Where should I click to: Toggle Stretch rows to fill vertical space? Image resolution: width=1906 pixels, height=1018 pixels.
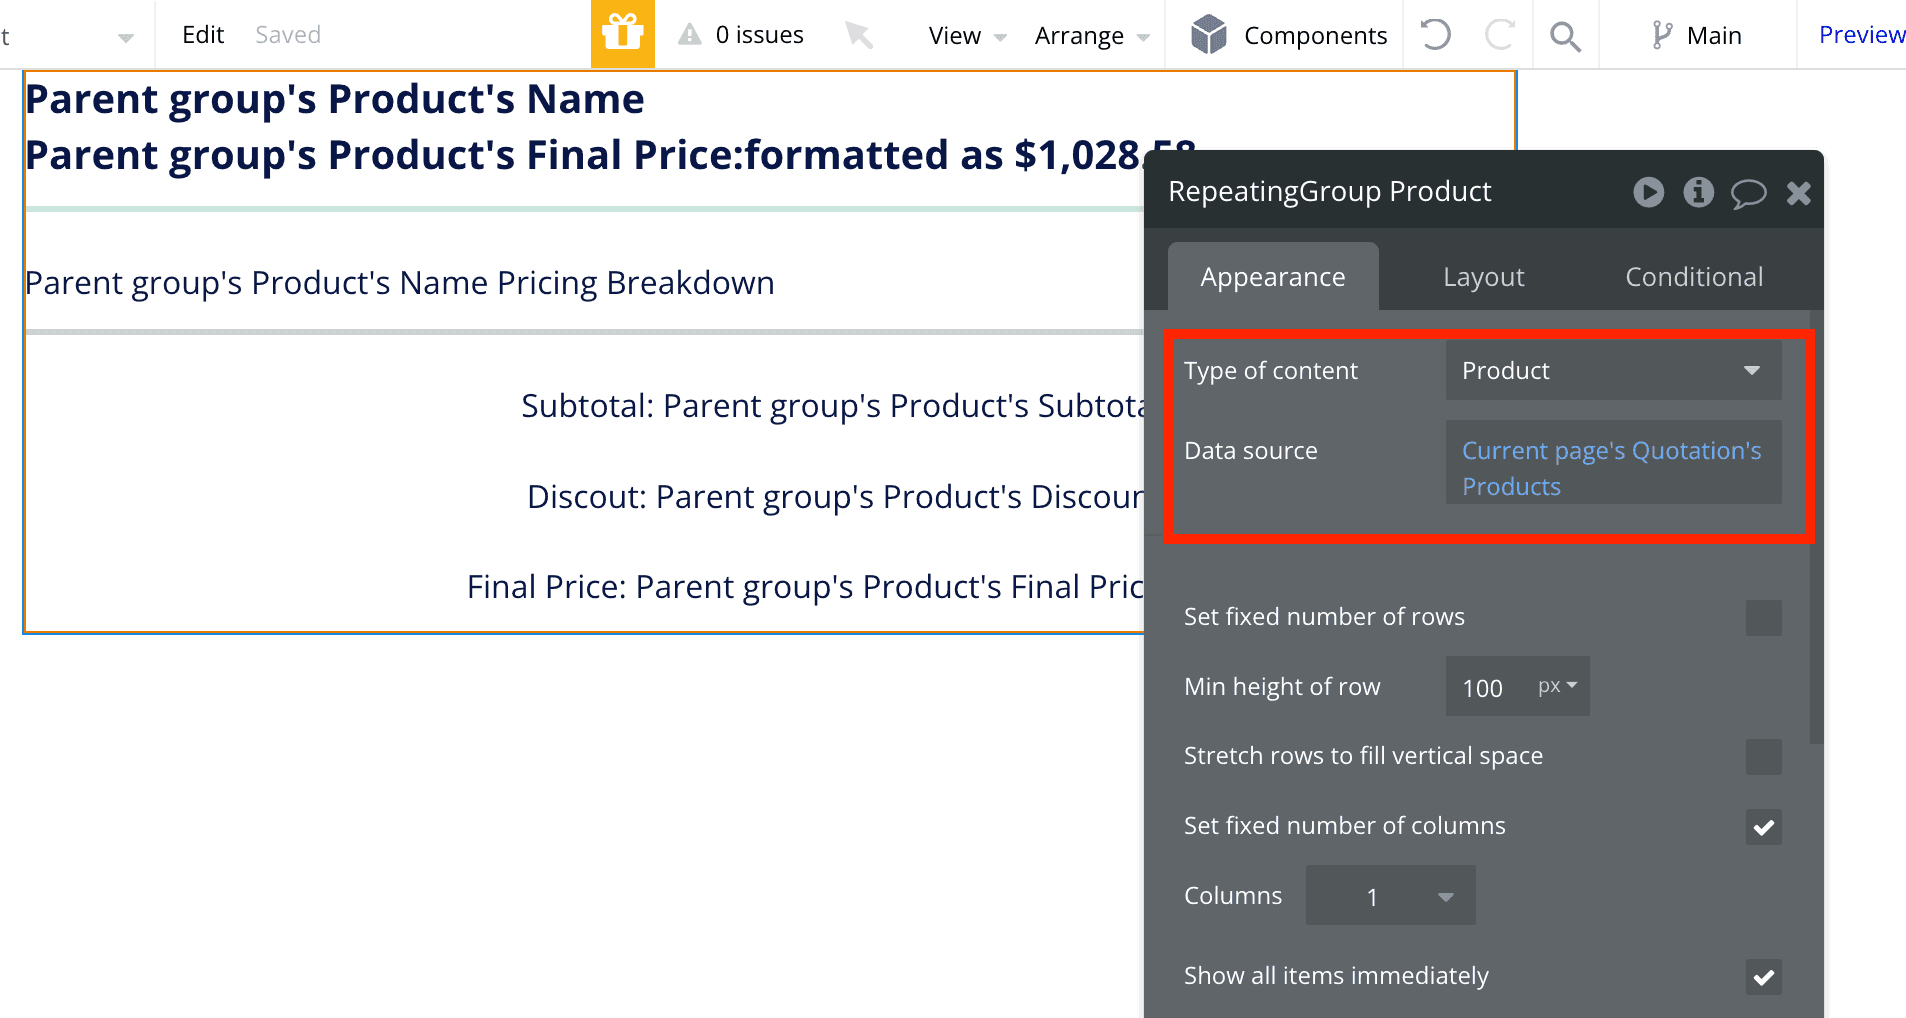click(1763, 757)
